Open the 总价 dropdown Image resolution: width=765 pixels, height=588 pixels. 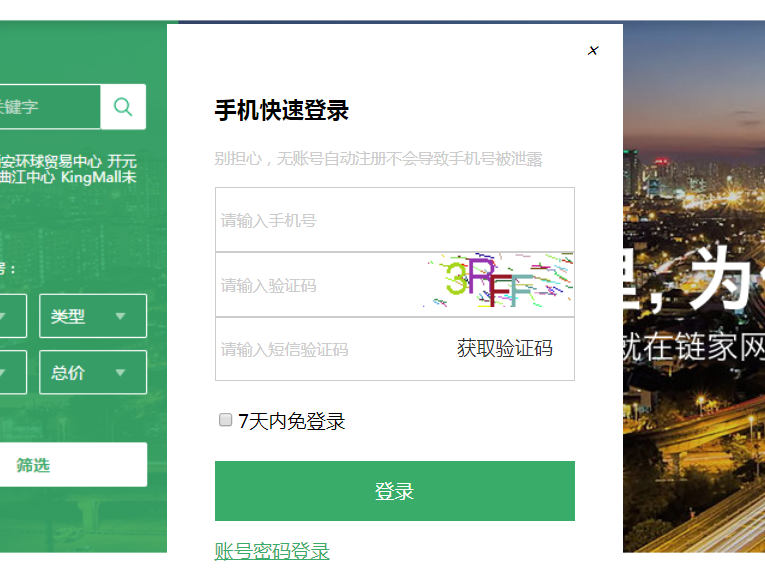[93, 372]
